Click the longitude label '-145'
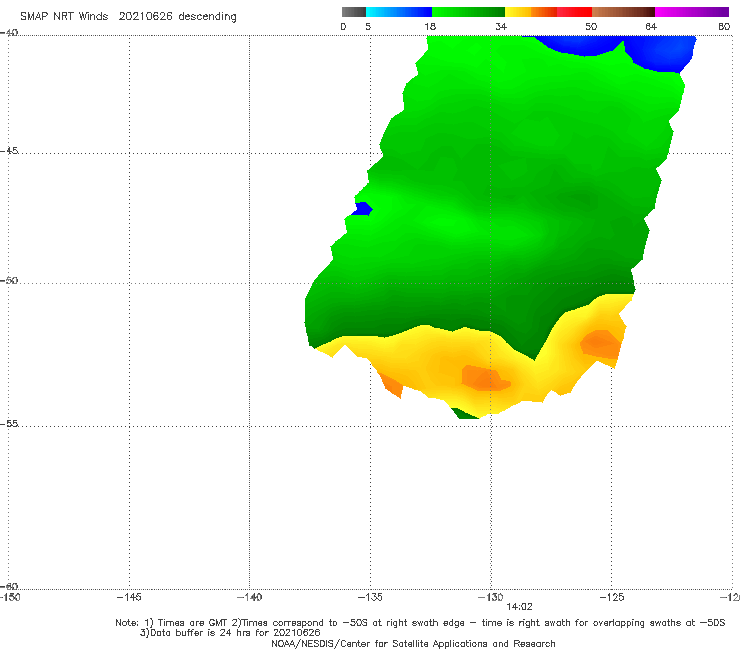Screen dimensions: 740x650 (x=129, y=597)
